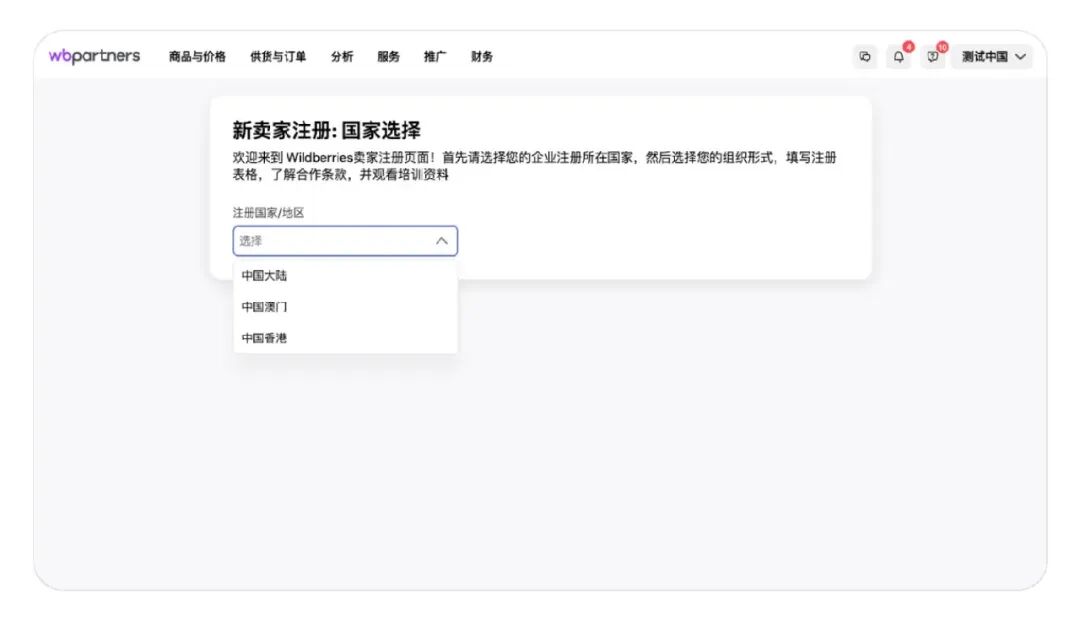The width and height of the screenshot is (1080, 620).
Task: Open the help icon with badge 10
Action: click(932, 58)
